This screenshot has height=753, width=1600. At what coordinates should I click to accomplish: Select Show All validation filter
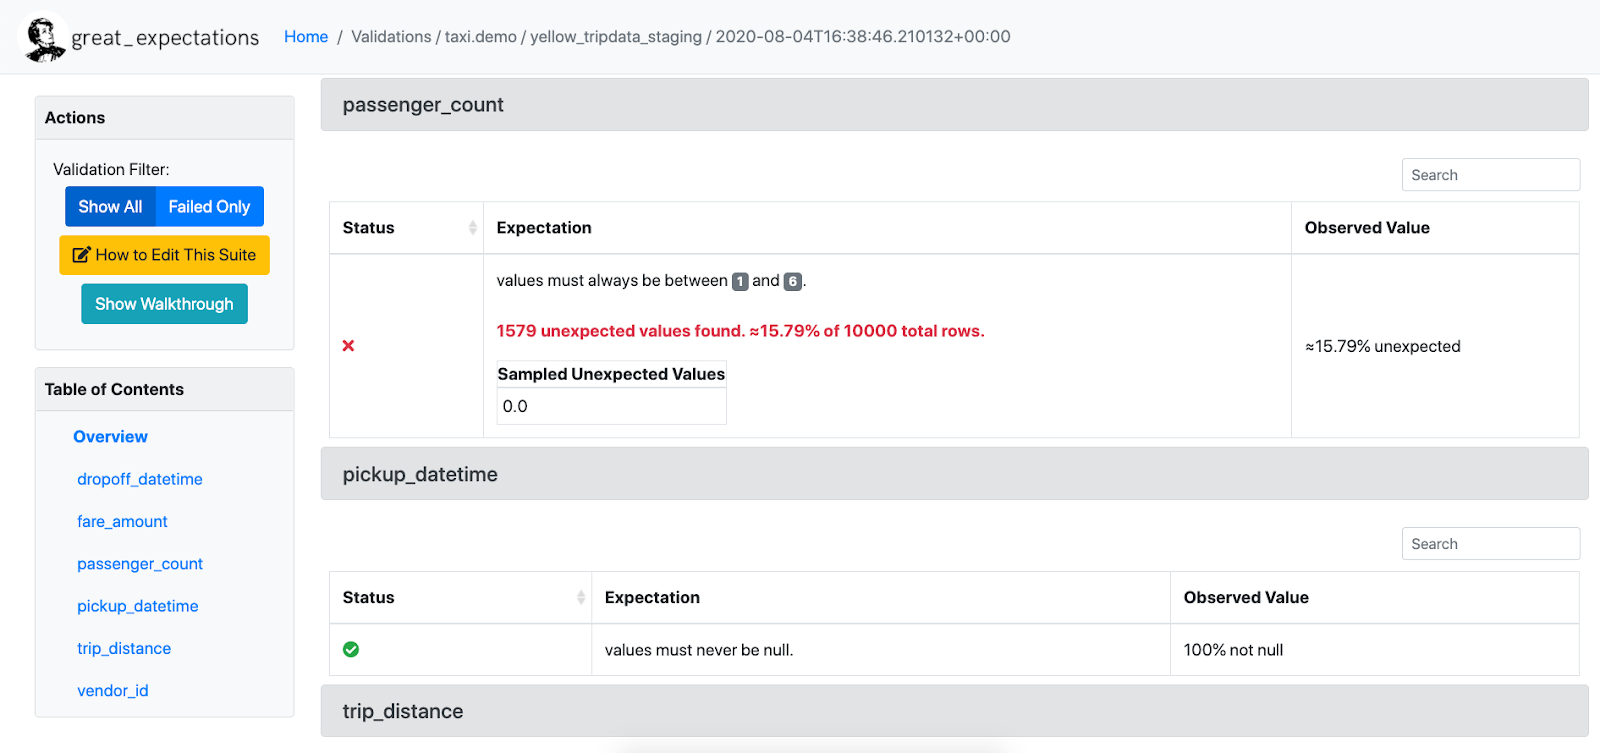point(110,207)
